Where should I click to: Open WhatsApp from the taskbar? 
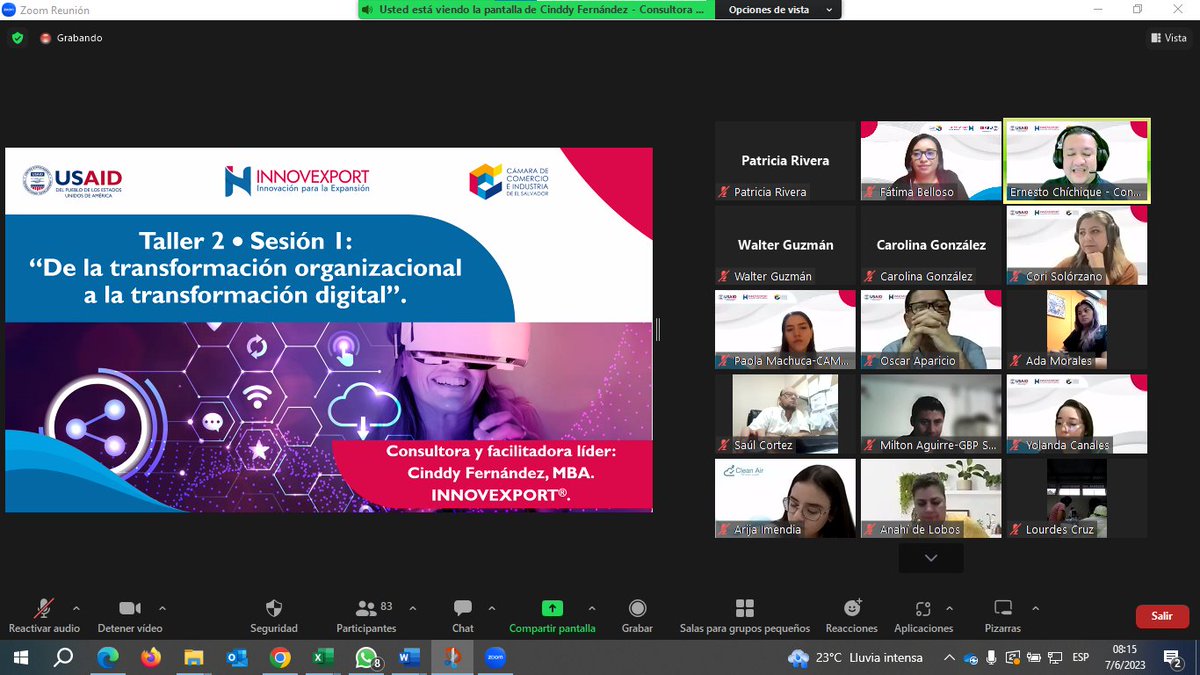tap(367, 657)
